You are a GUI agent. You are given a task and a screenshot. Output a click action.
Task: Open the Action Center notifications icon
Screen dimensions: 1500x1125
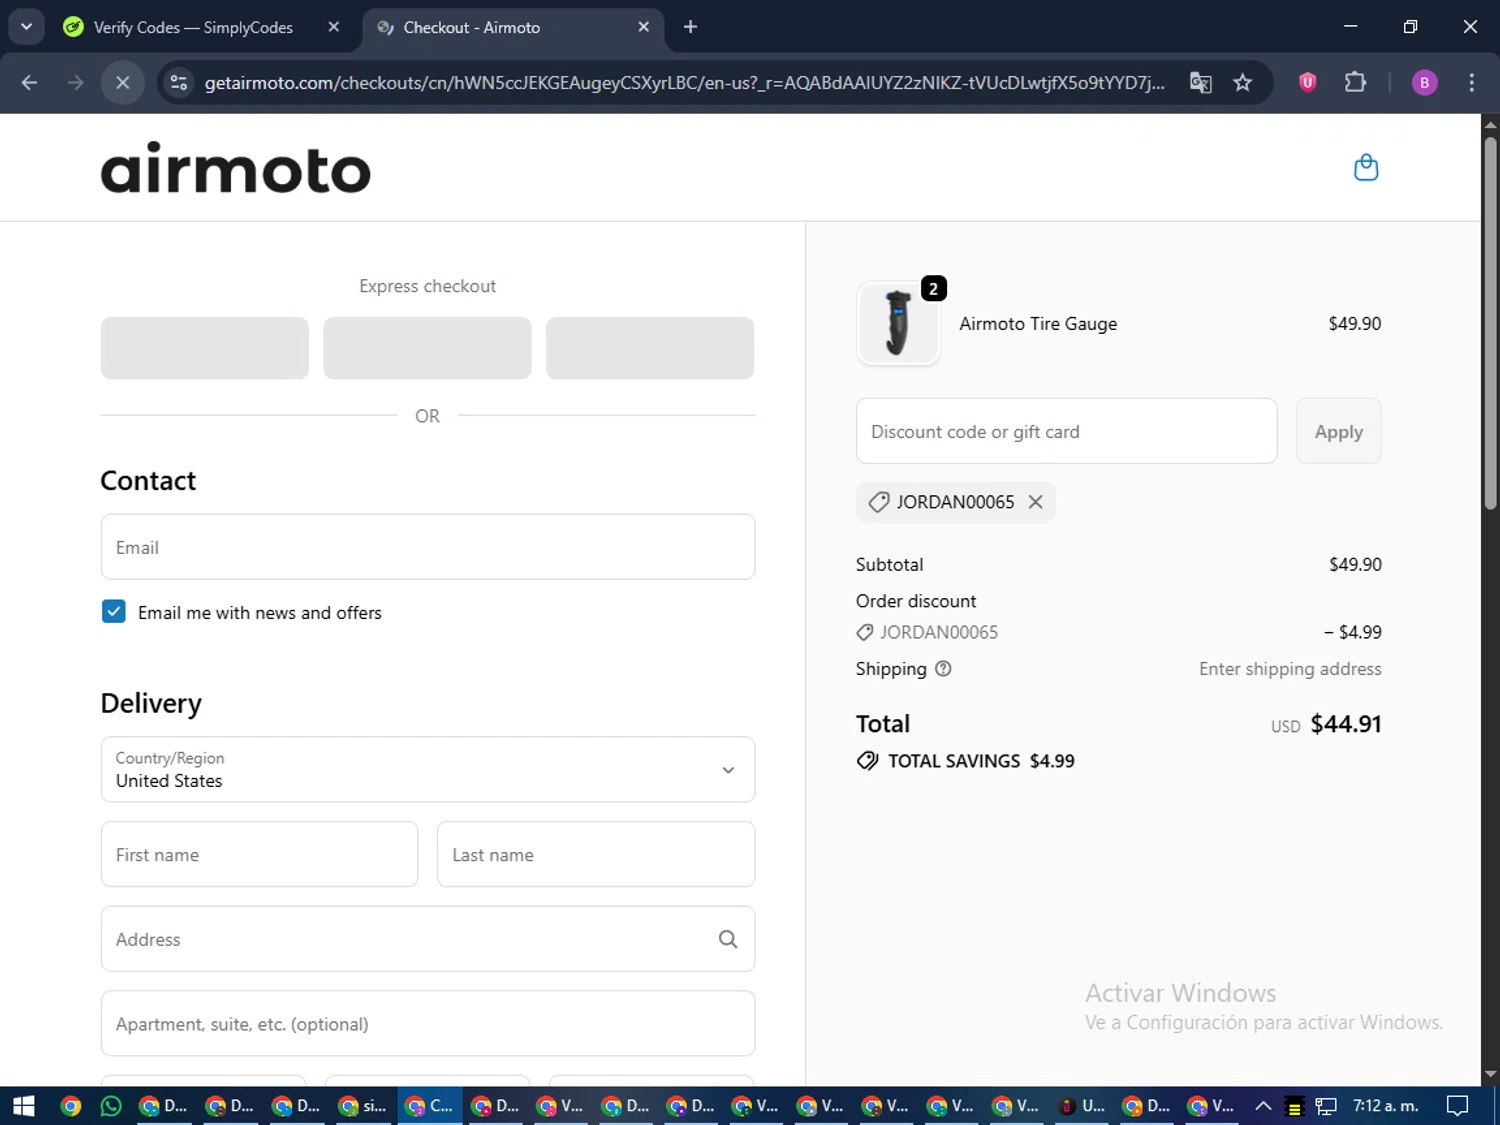[1458, 1106]
